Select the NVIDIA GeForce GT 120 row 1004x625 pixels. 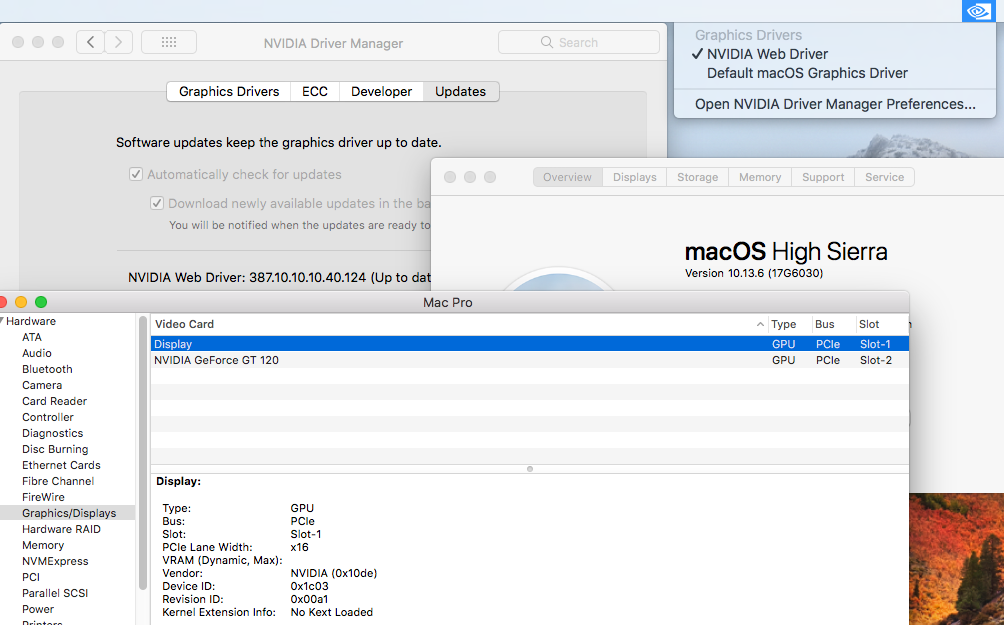coord(530,360)
